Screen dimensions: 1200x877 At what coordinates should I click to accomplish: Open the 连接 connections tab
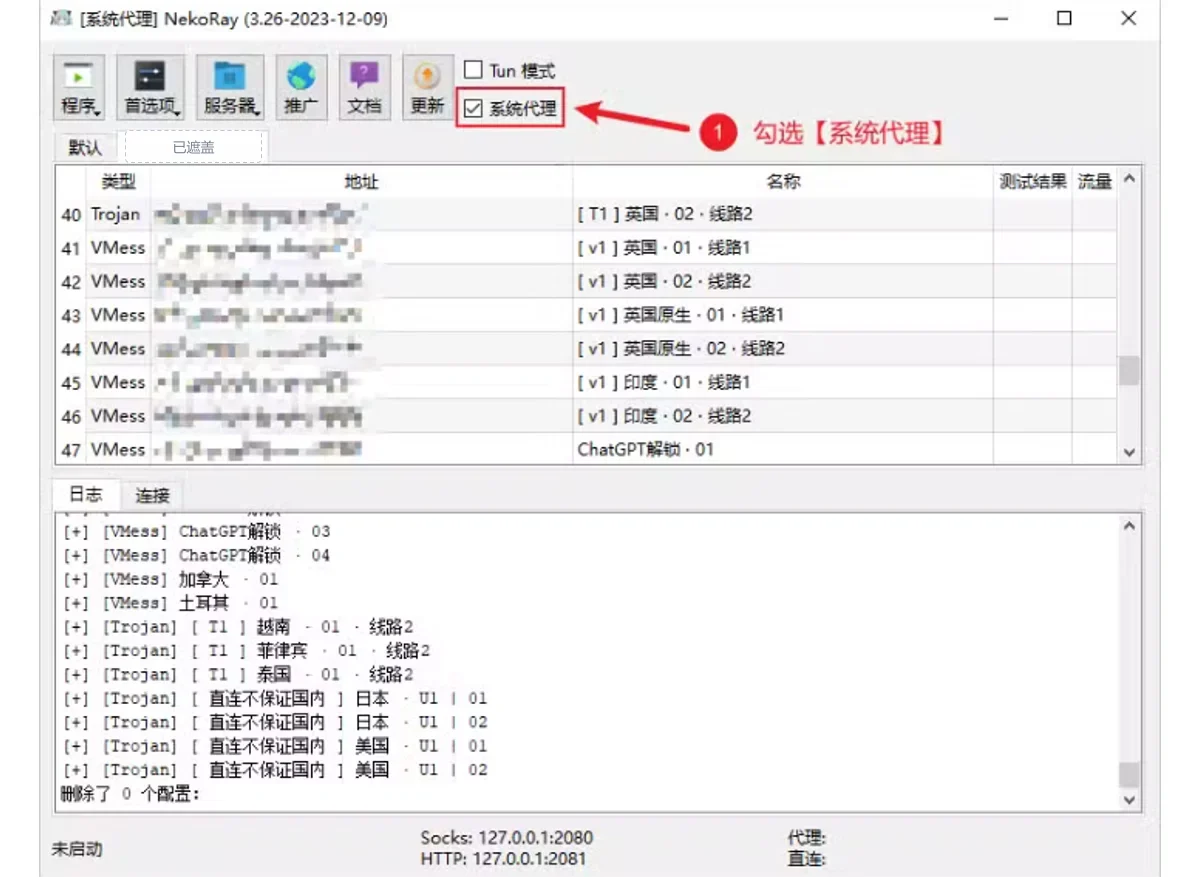[x=152, y=495]
